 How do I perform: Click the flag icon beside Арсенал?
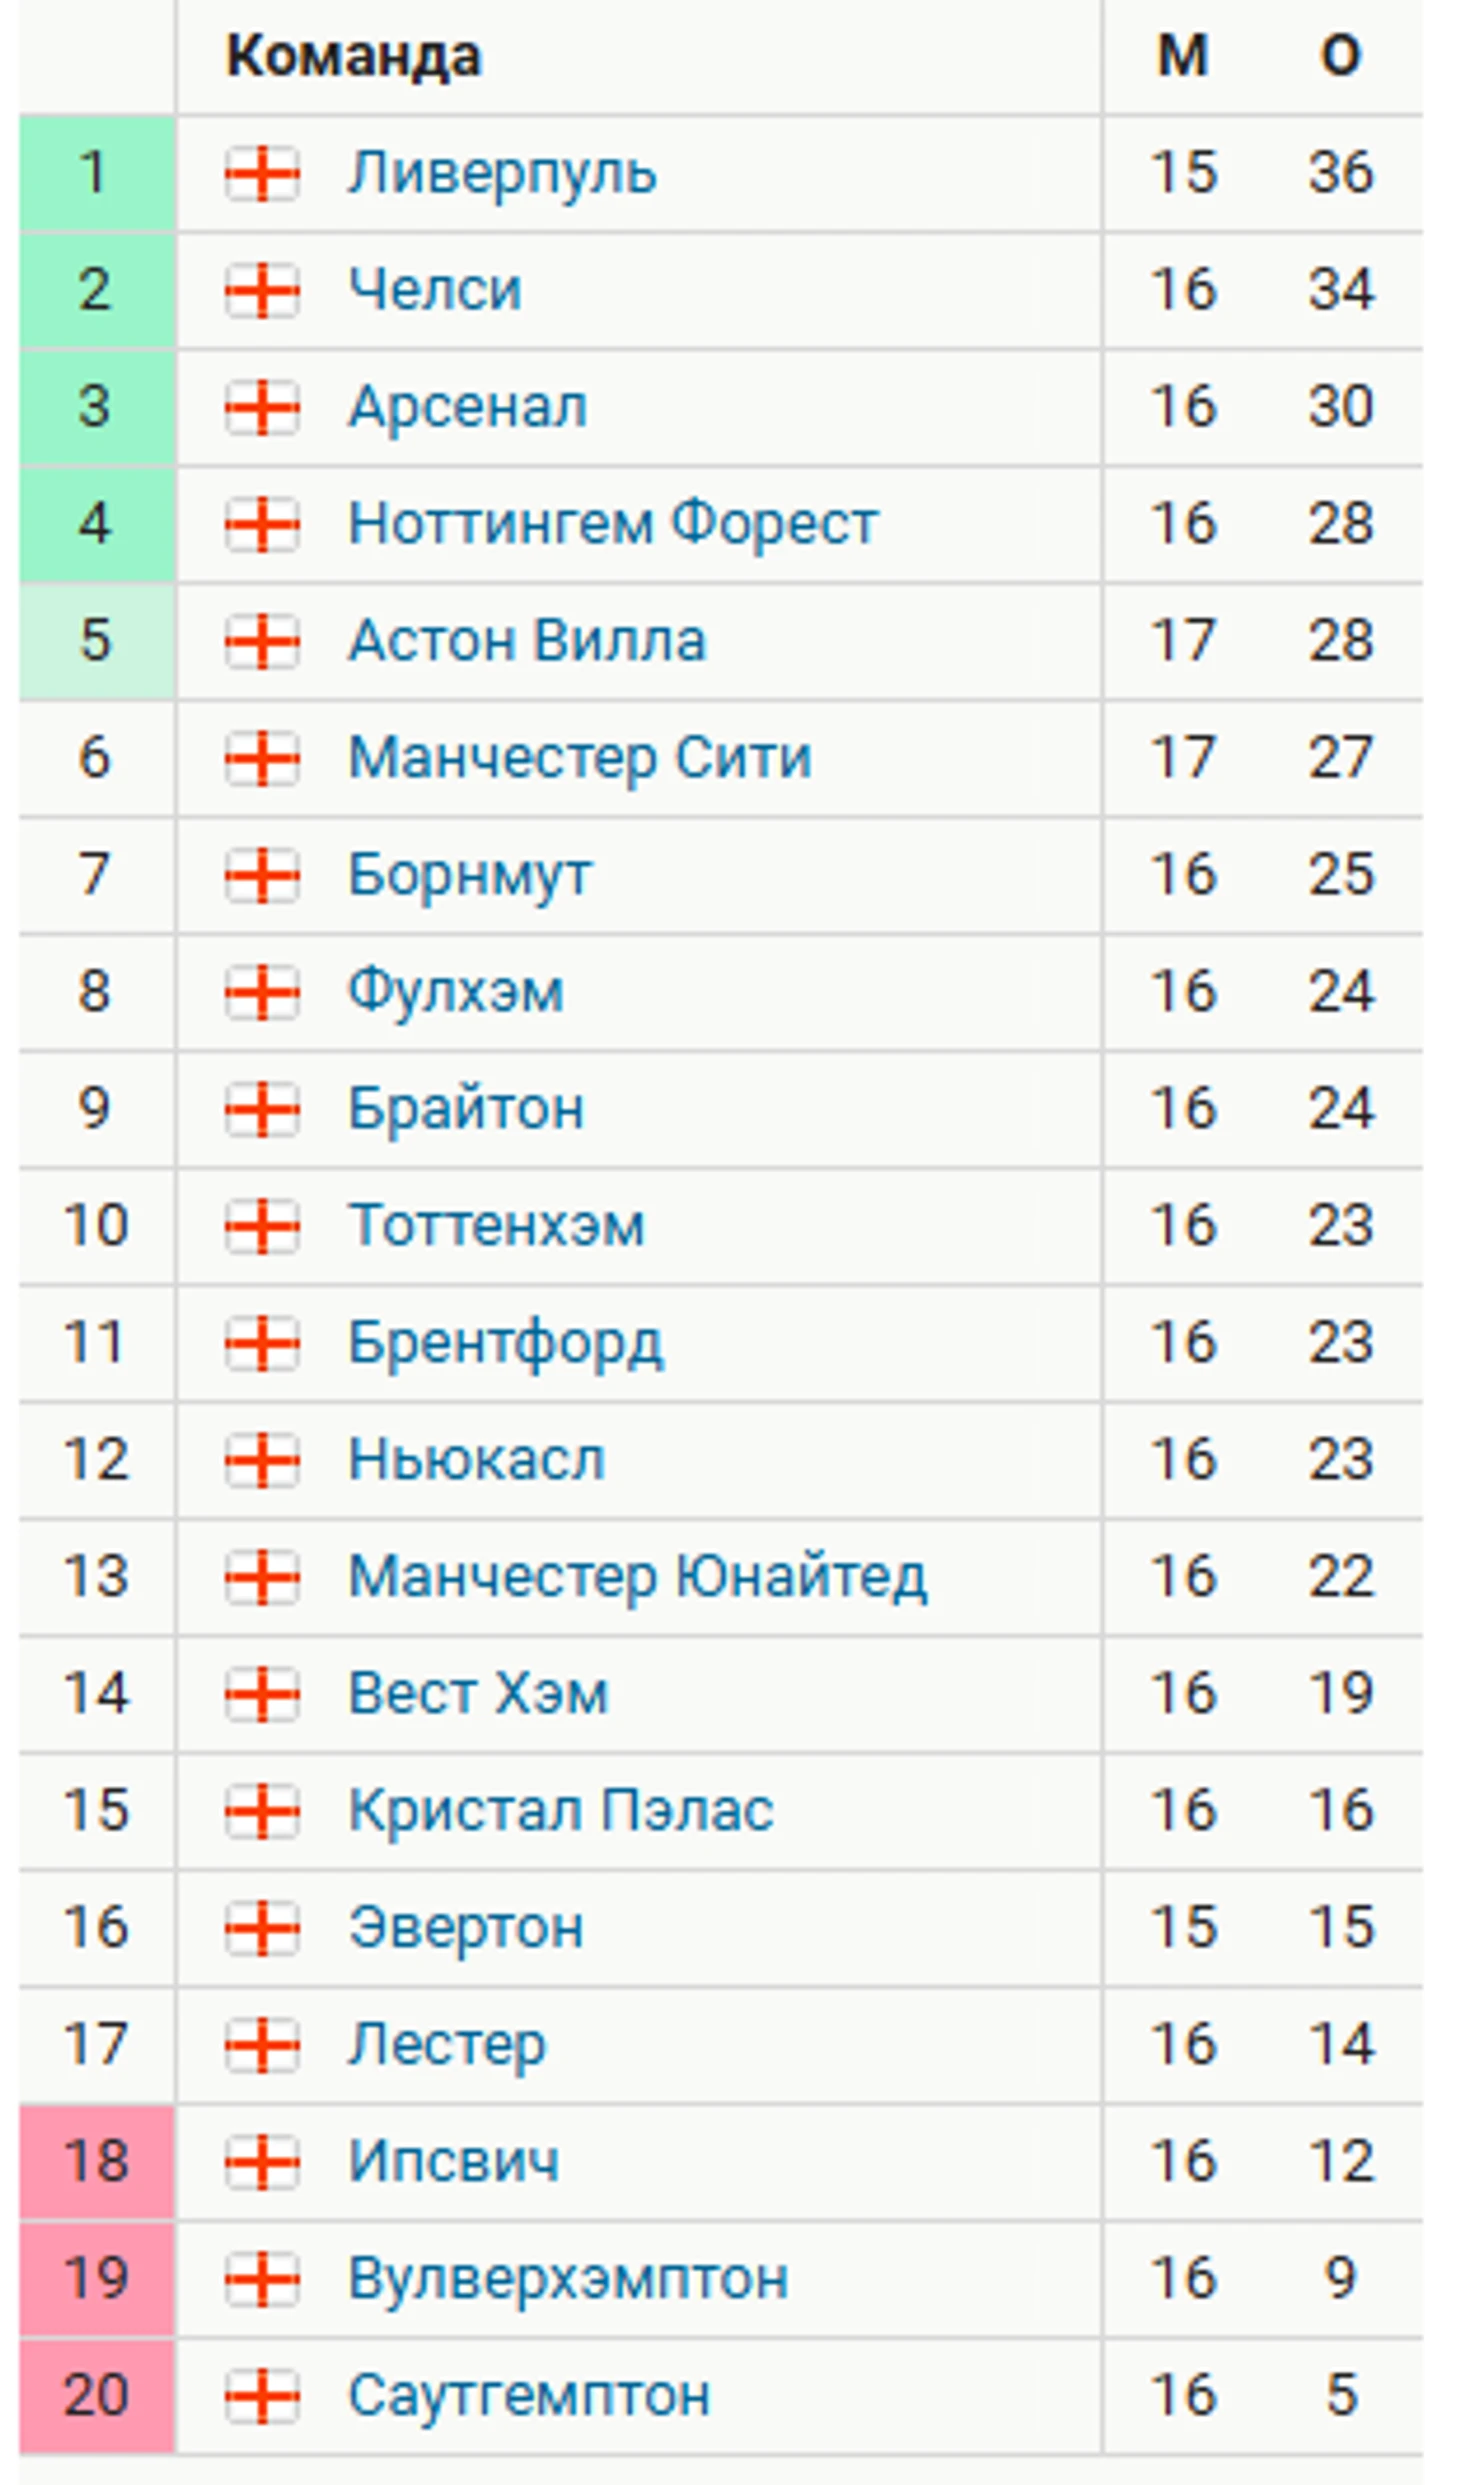pos(262,408)
